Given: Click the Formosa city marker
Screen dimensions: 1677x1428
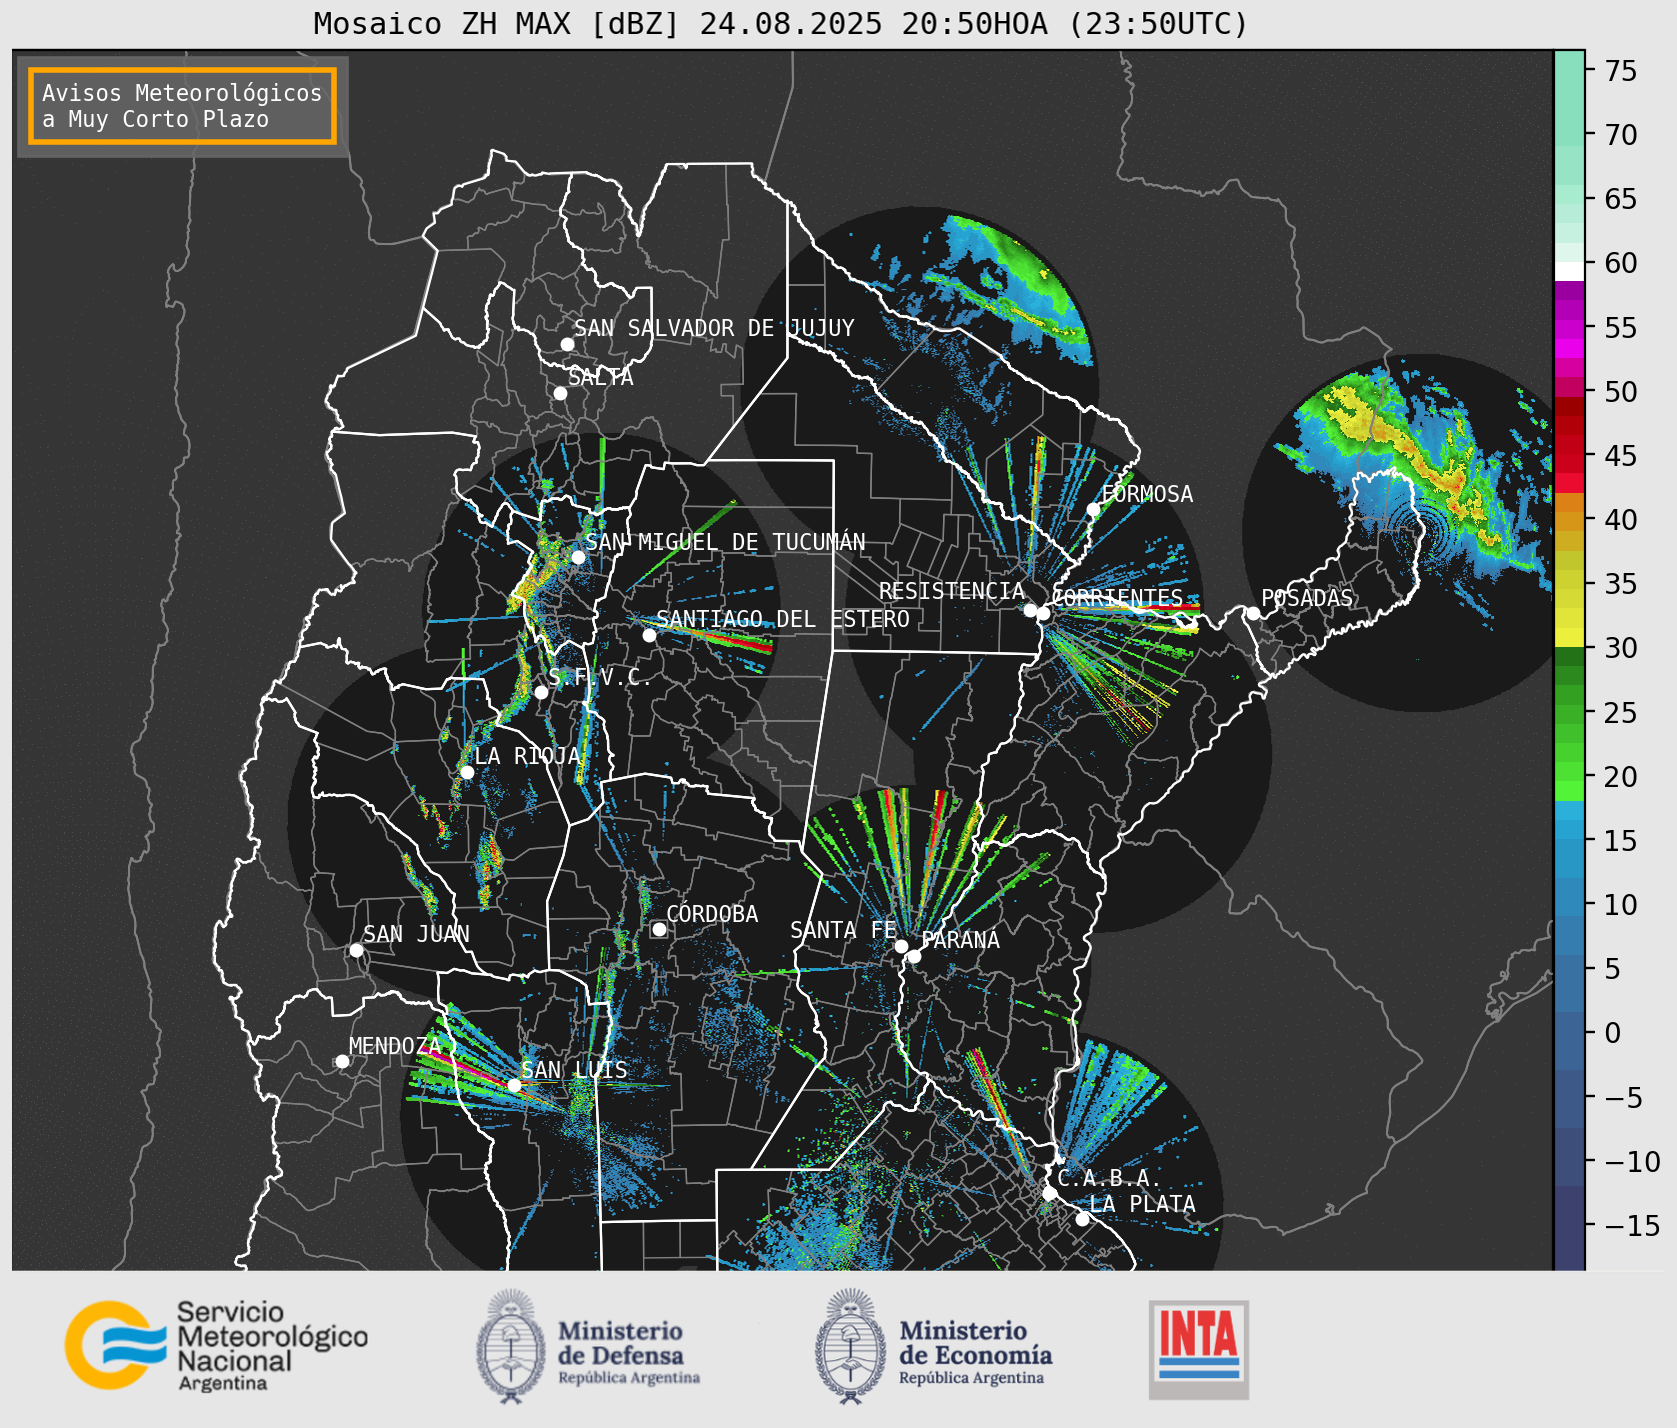Looking at the screenshot, I should [1093, 509].
